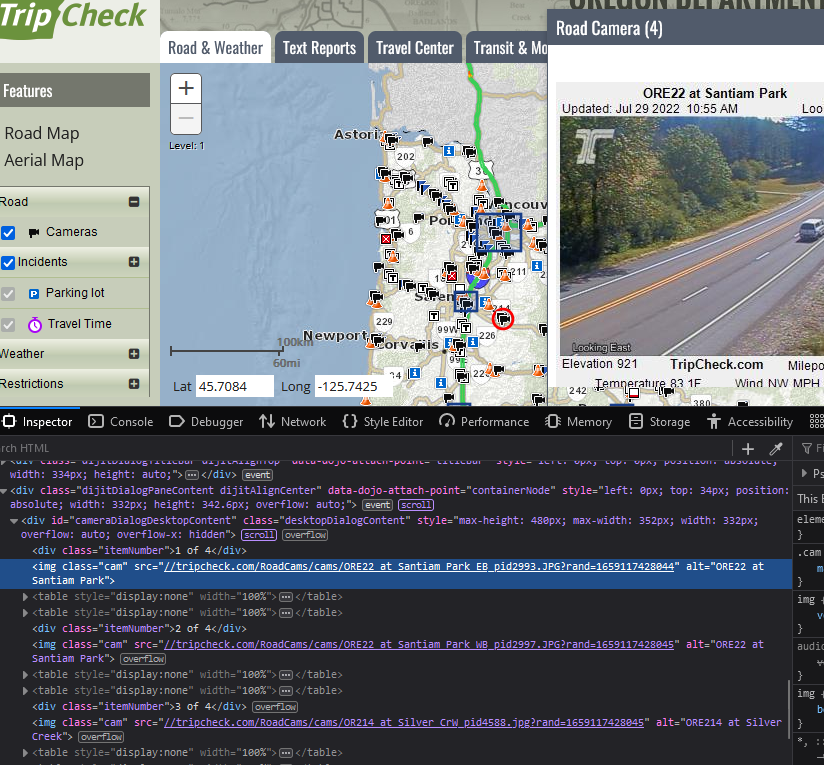Switch to the Performance devtools tab
824x765 pixels.
tap(484, 421)
